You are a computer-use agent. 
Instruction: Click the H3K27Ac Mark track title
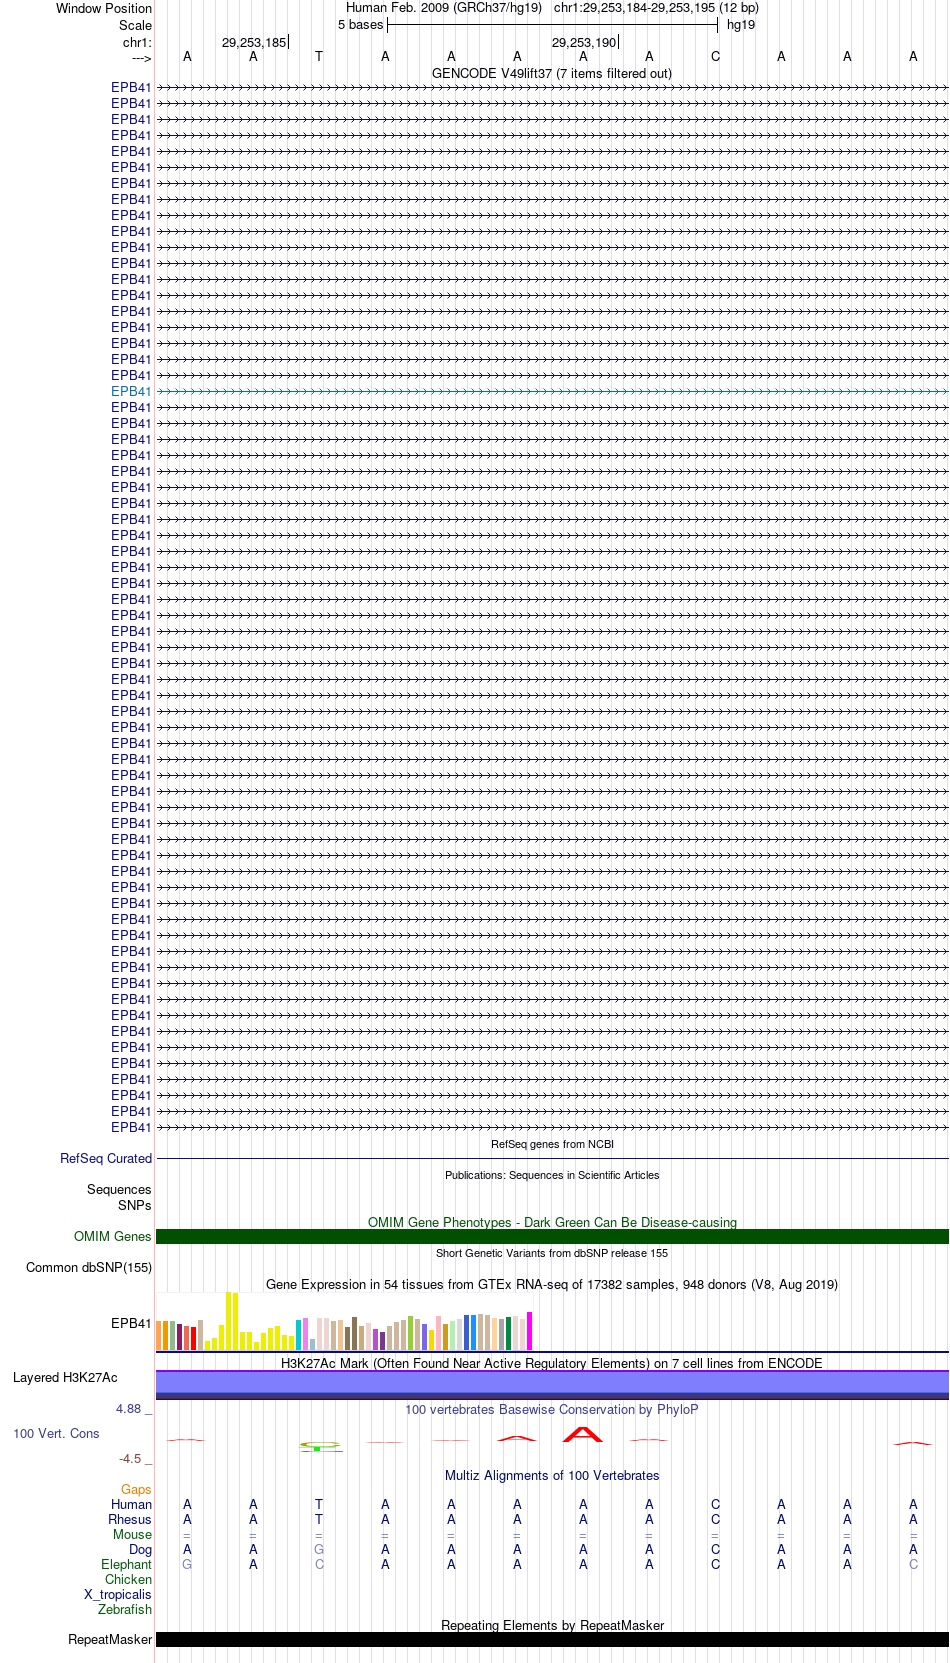(552, 1363)
